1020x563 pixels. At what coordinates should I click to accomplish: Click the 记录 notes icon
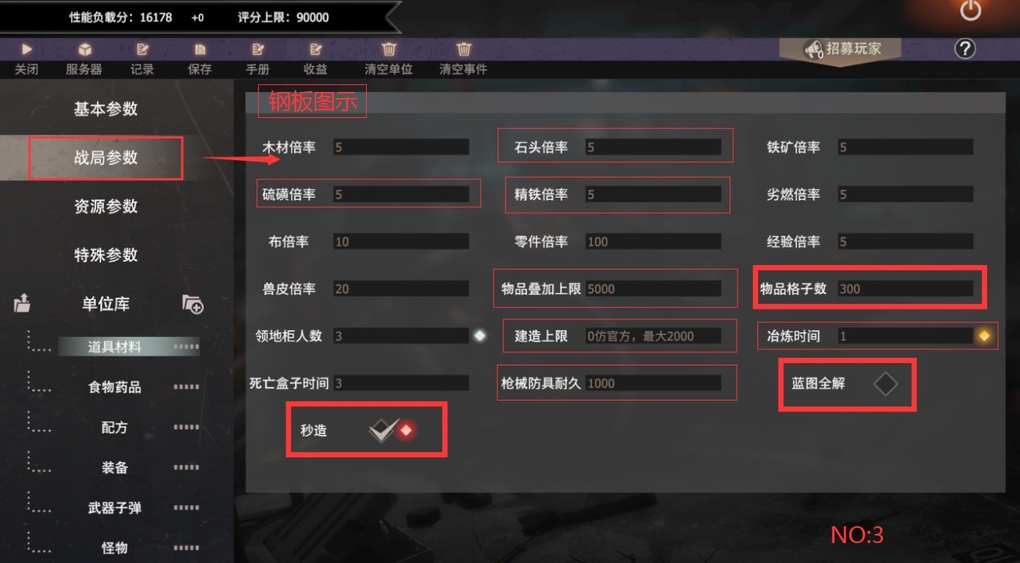142,49
